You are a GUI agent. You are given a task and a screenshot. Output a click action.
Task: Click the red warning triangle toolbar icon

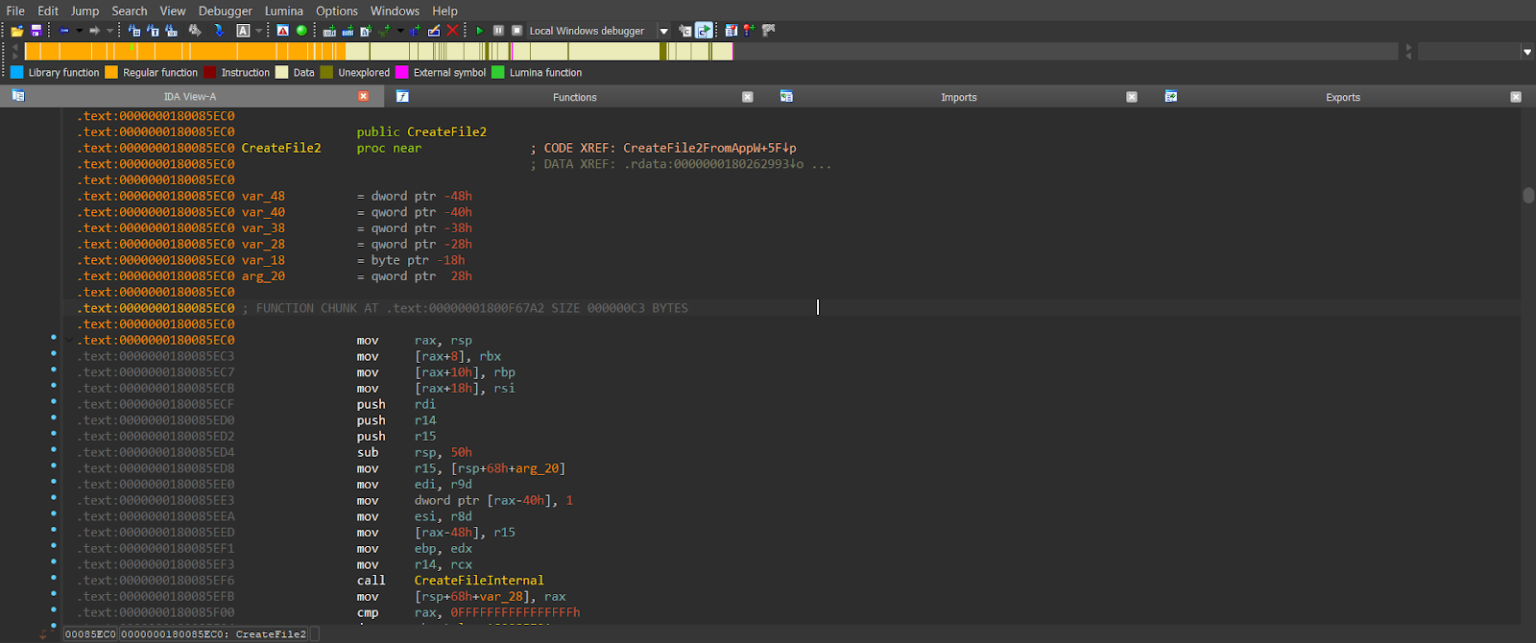coord(283,31)
